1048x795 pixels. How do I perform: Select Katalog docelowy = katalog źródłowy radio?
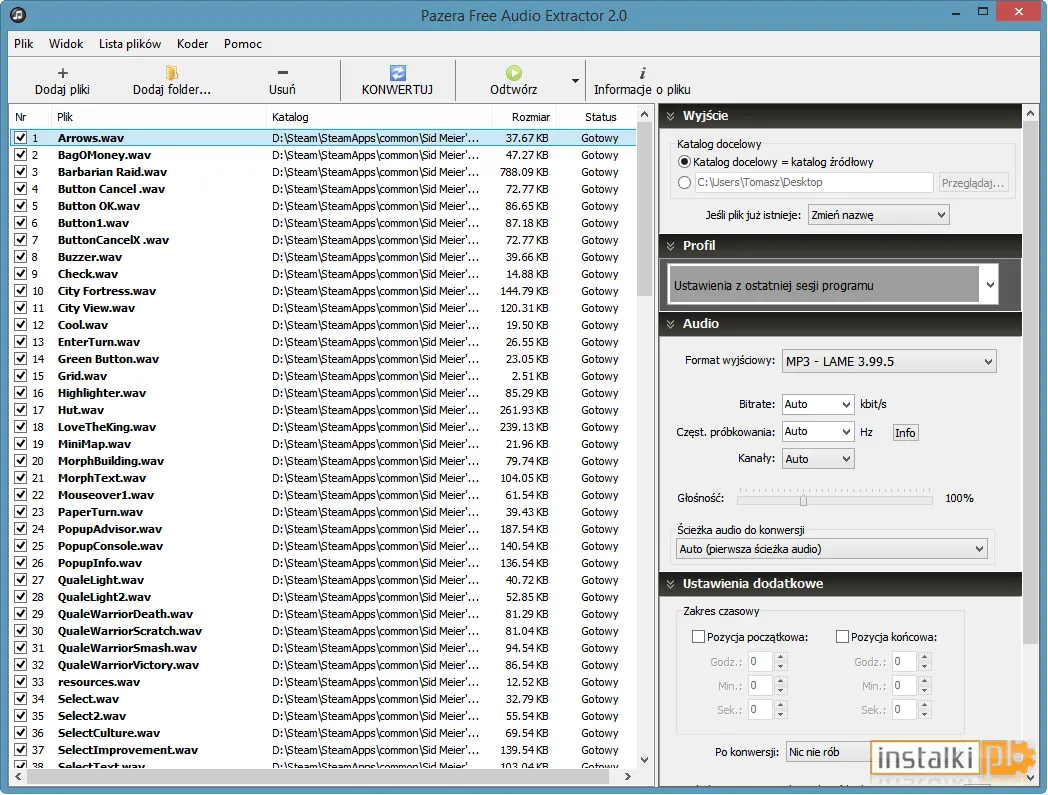pyautogui.click(x=684, y=162)
